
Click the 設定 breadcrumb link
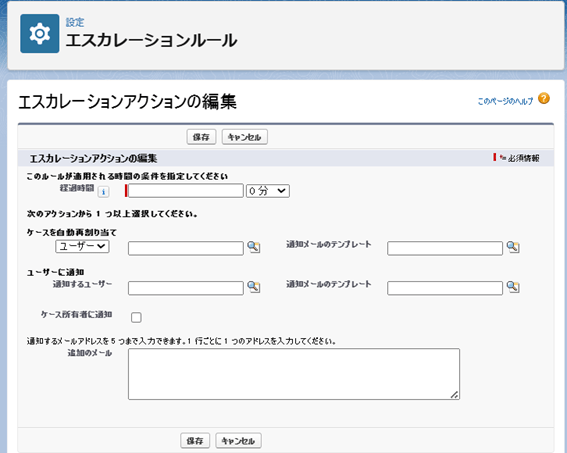point(75,22)
